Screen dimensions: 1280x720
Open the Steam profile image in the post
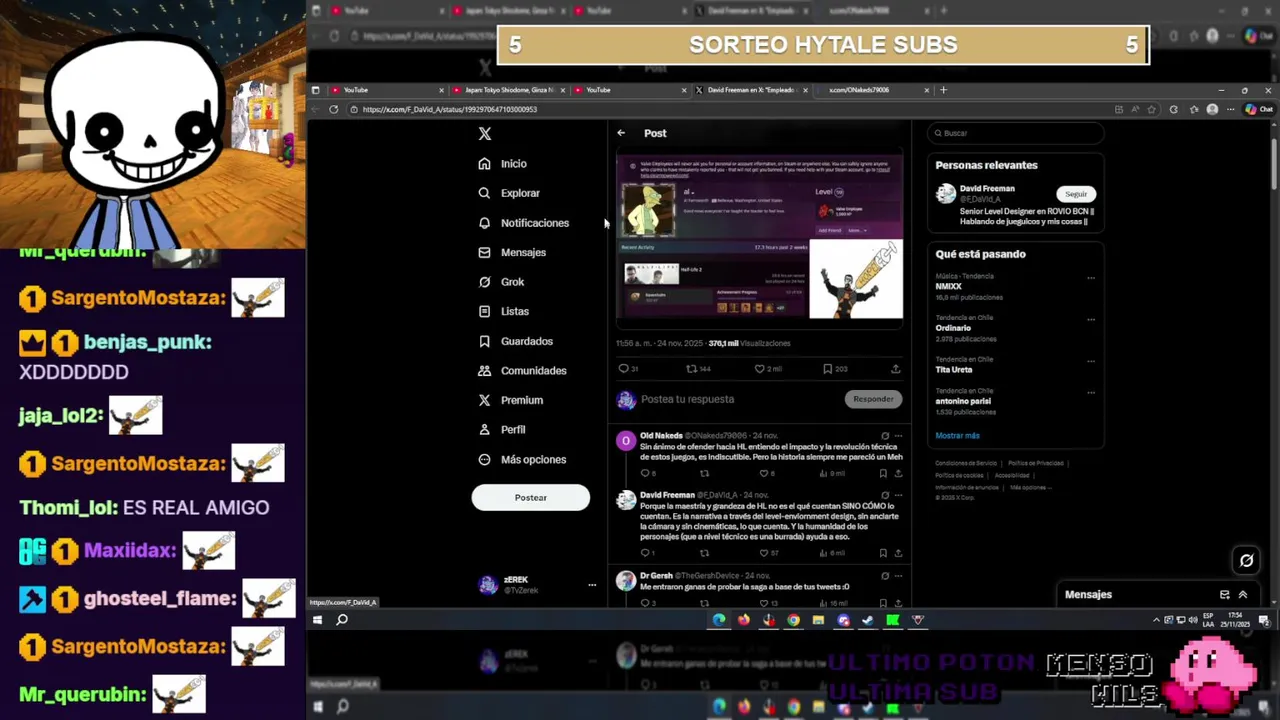pos(649,209)
